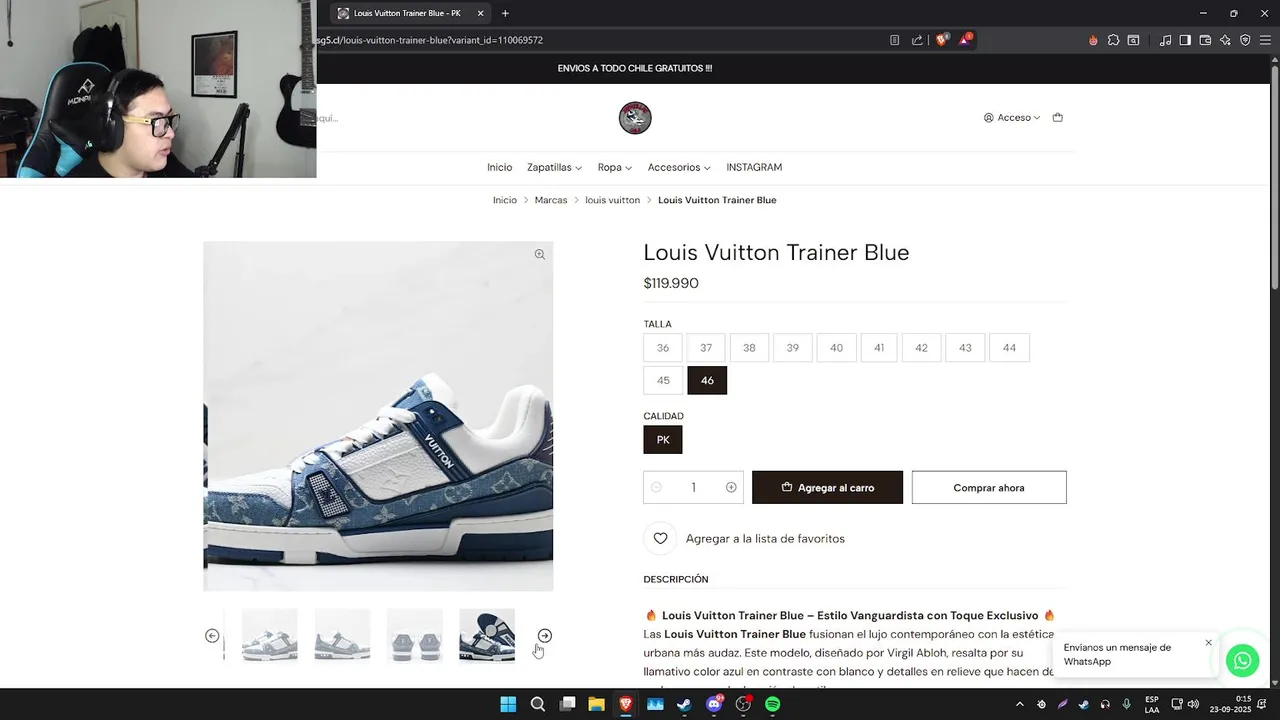The height and width of the screenshot is (720, 1280).
Task: Select size 38
Action: coord(749,348)
